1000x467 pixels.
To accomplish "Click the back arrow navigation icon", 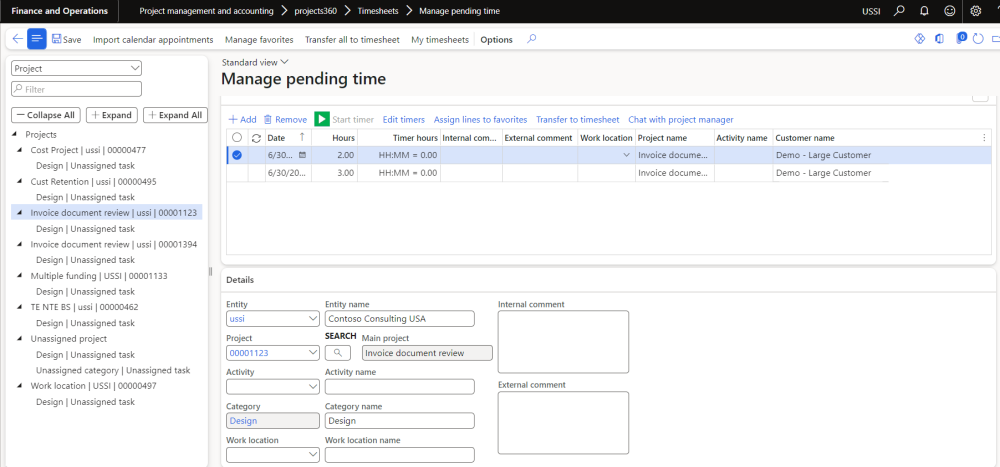I will coord(17,39).
